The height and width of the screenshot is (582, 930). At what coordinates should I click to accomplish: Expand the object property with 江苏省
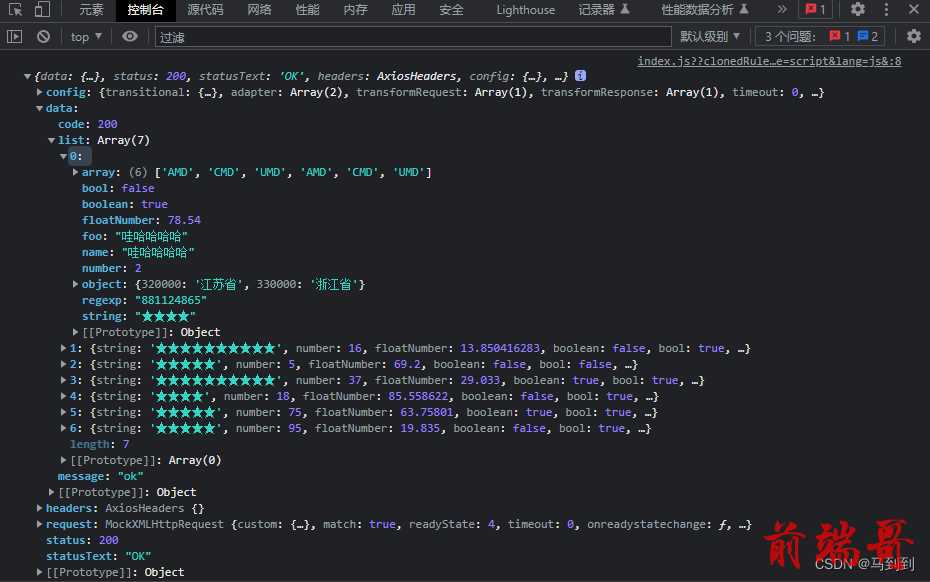[75, 284]
